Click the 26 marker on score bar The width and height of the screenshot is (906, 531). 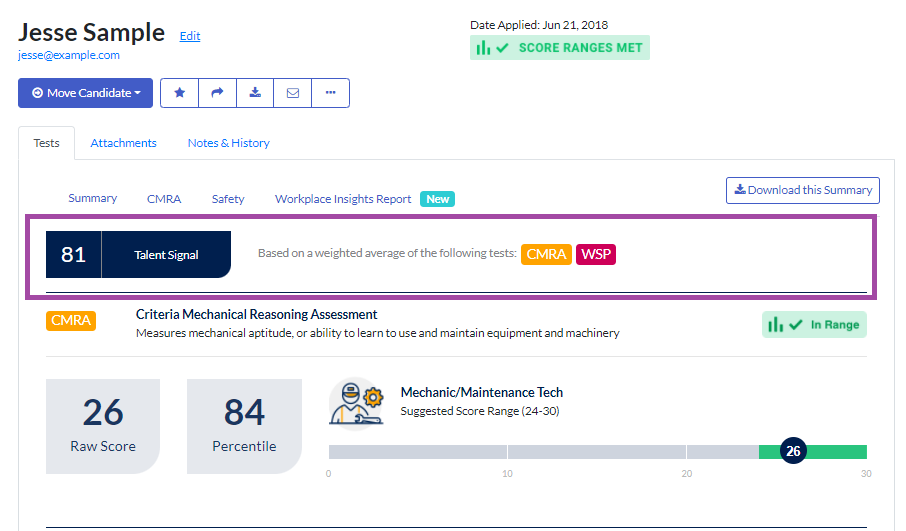(x=793, y=451)
